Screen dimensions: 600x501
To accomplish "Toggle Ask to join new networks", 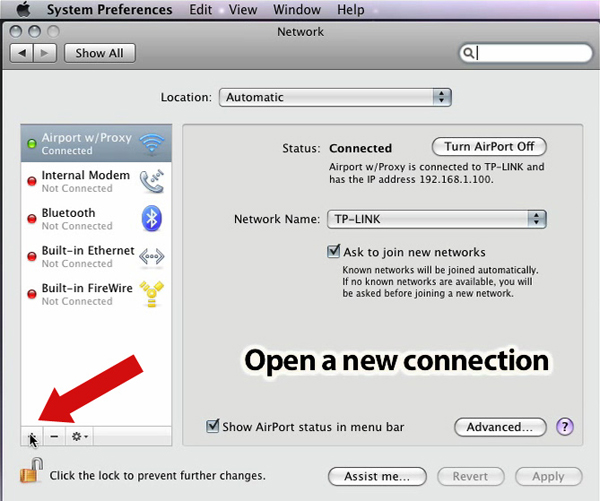I will 334,252.
